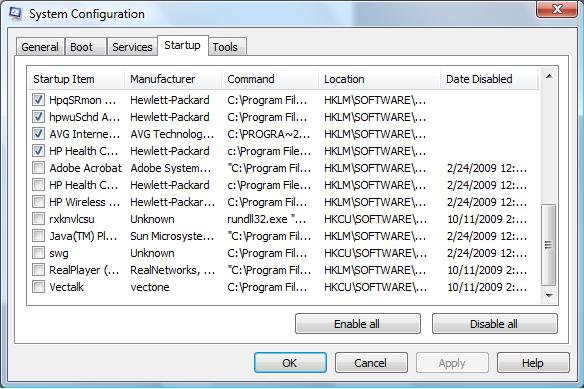The width and height of the screenshot is (584, 389).
Task: Check the Adobe Acrobat startup item
Action: click(38, 168)
